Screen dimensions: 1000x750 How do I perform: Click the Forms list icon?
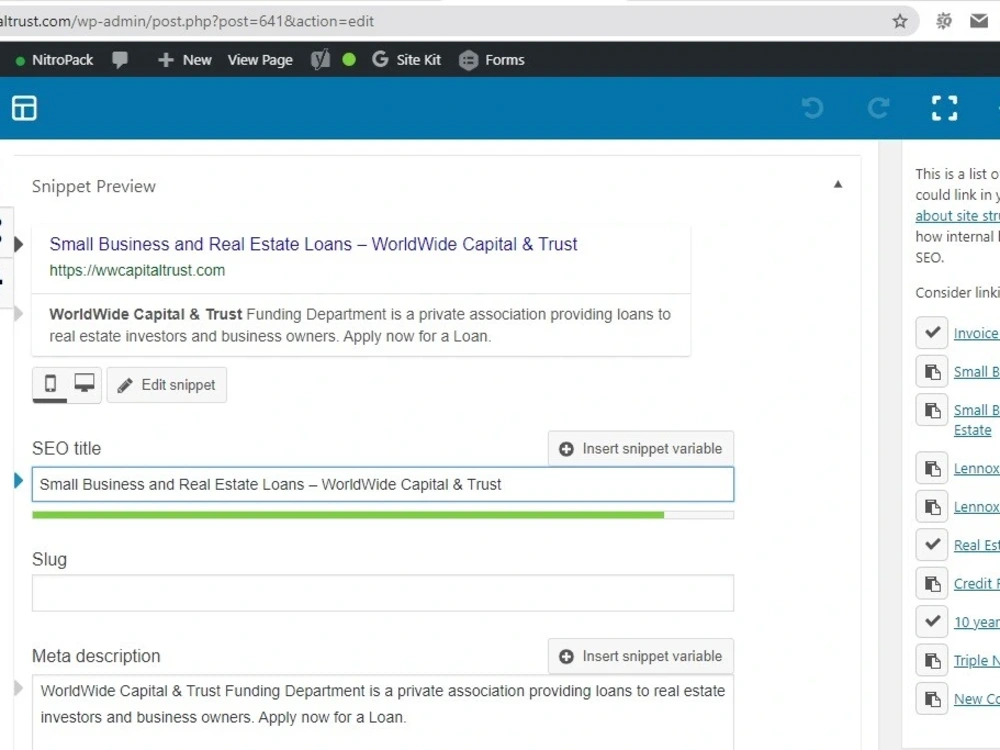click(468, 60)
